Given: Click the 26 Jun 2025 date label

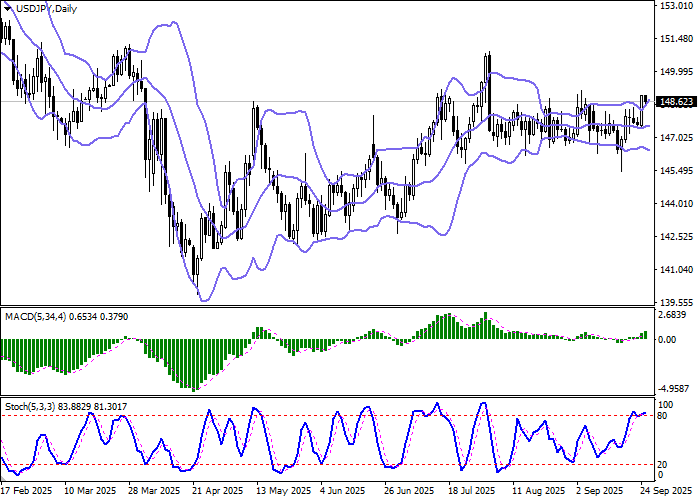Looking at the screenshot, I should 411,492.
